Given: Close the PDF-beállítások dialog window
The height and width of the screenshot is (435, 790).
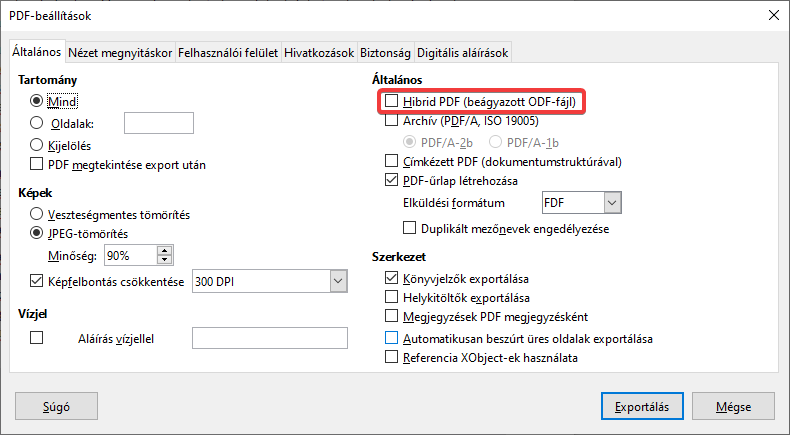Looking at the screenshot, I should [772, 15].
